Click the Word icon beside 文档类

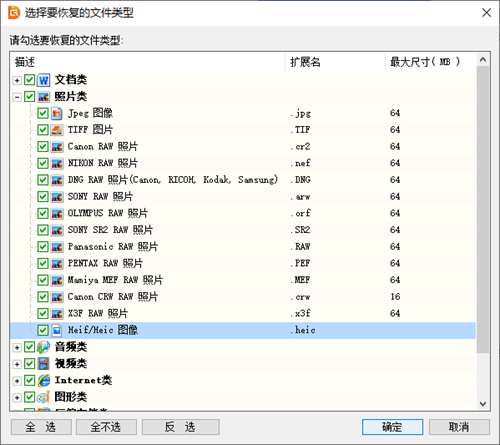43,80
